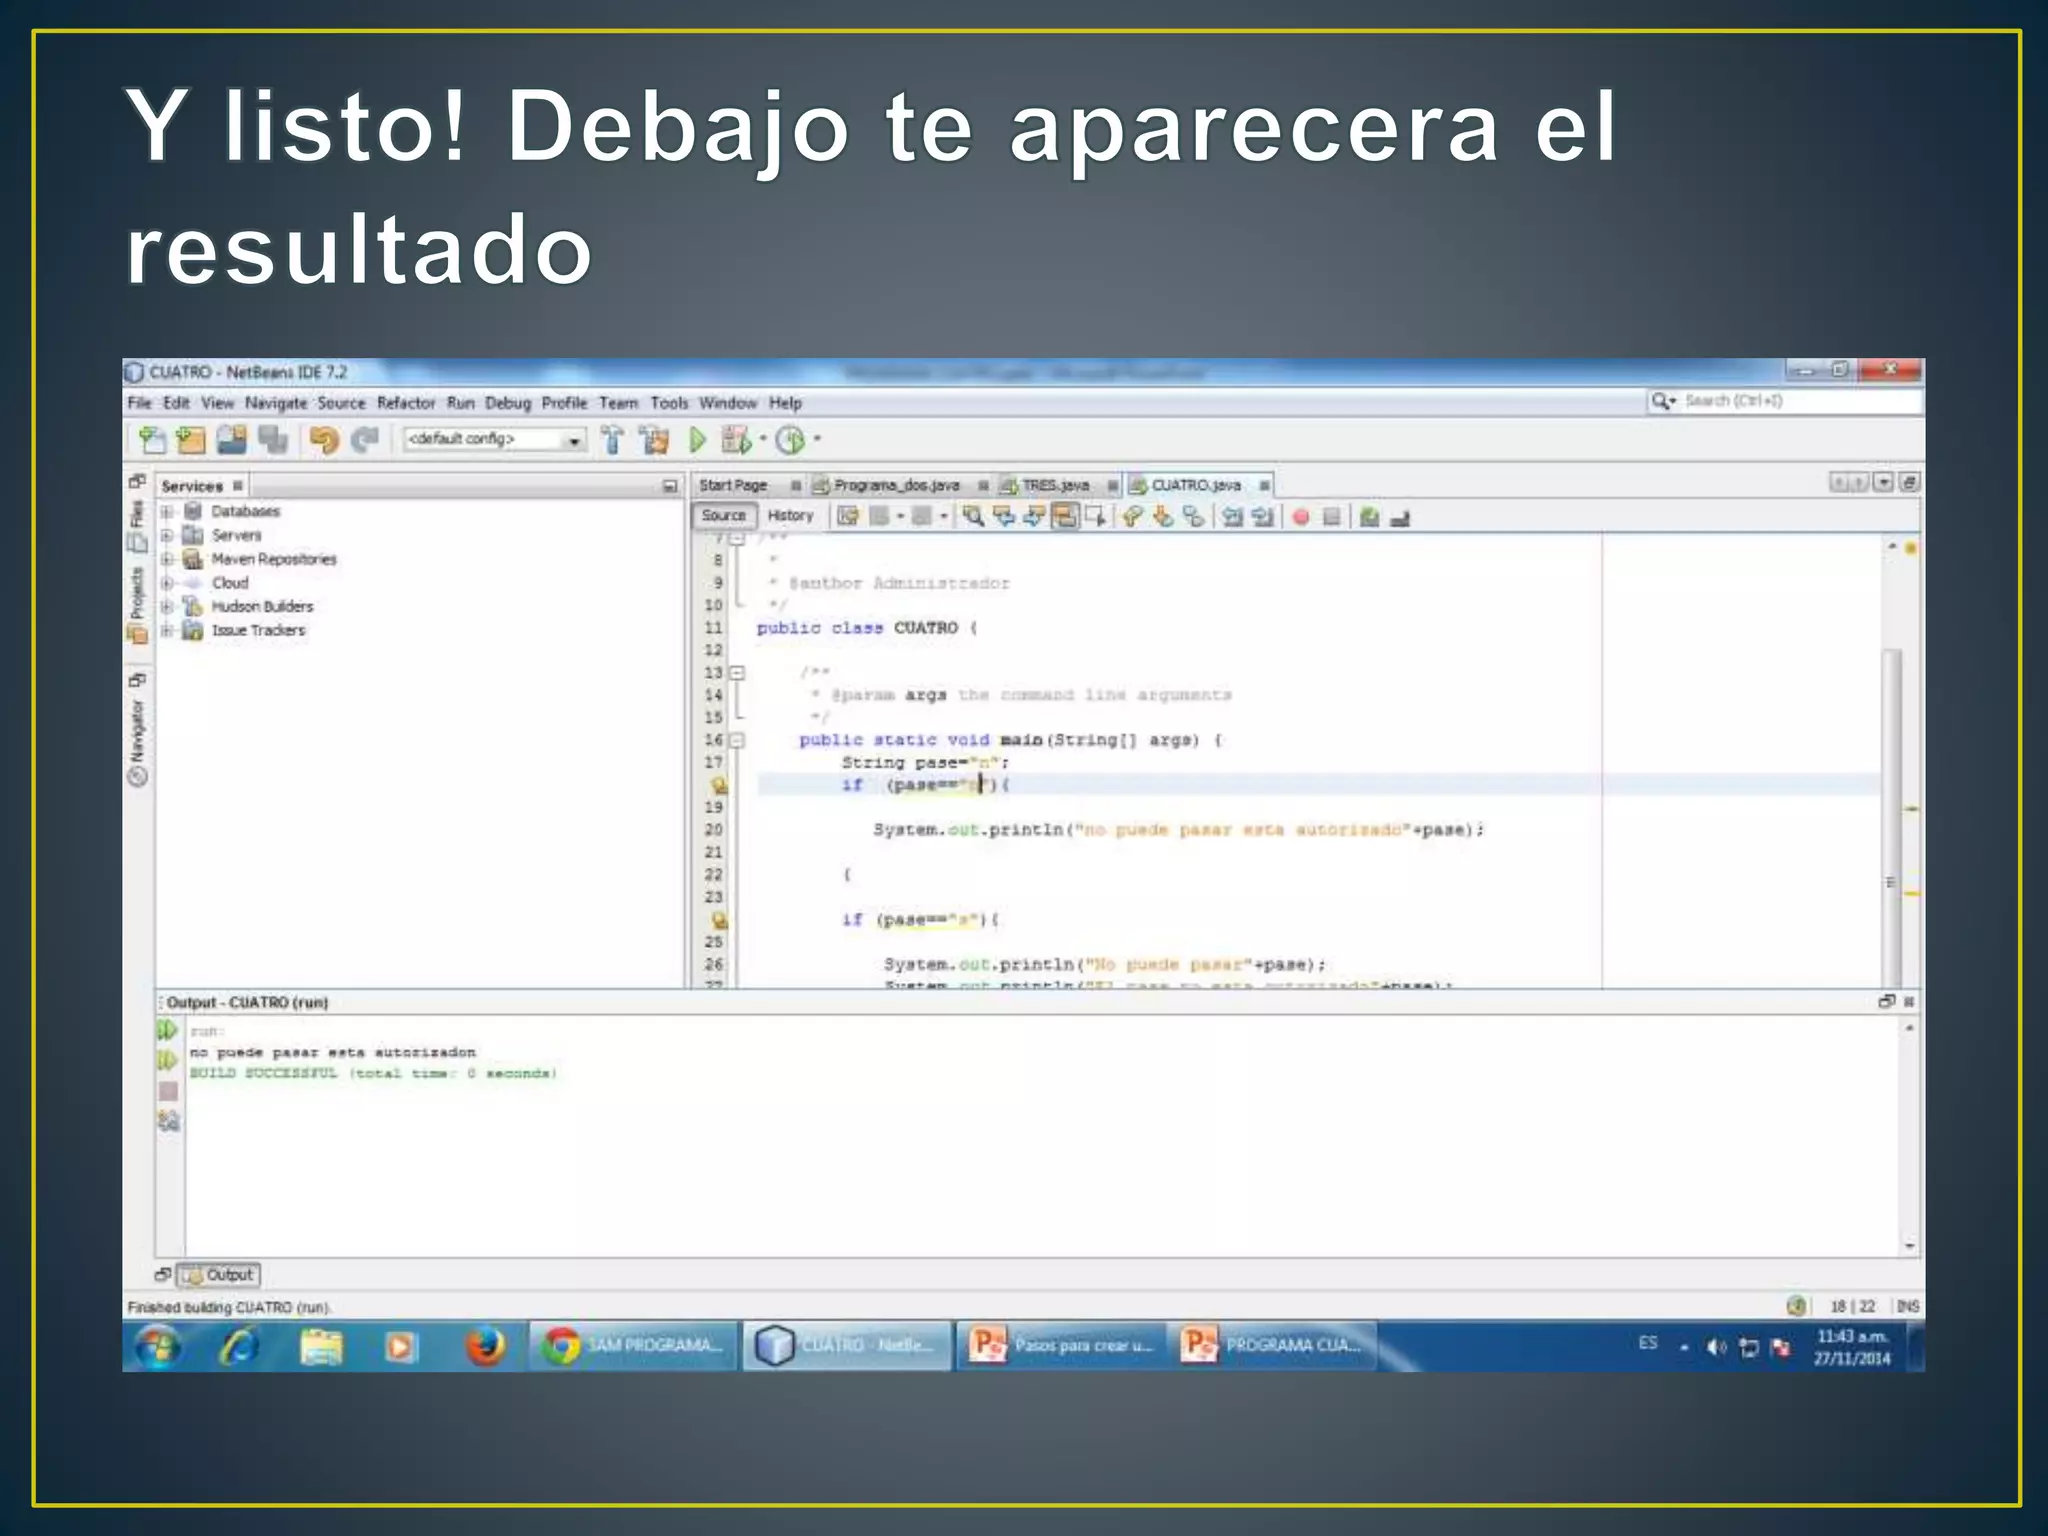The width and height of the screenshot is (2048, 1536).
Task: Click the Redo arrow icon
Action: pos(365,440)
